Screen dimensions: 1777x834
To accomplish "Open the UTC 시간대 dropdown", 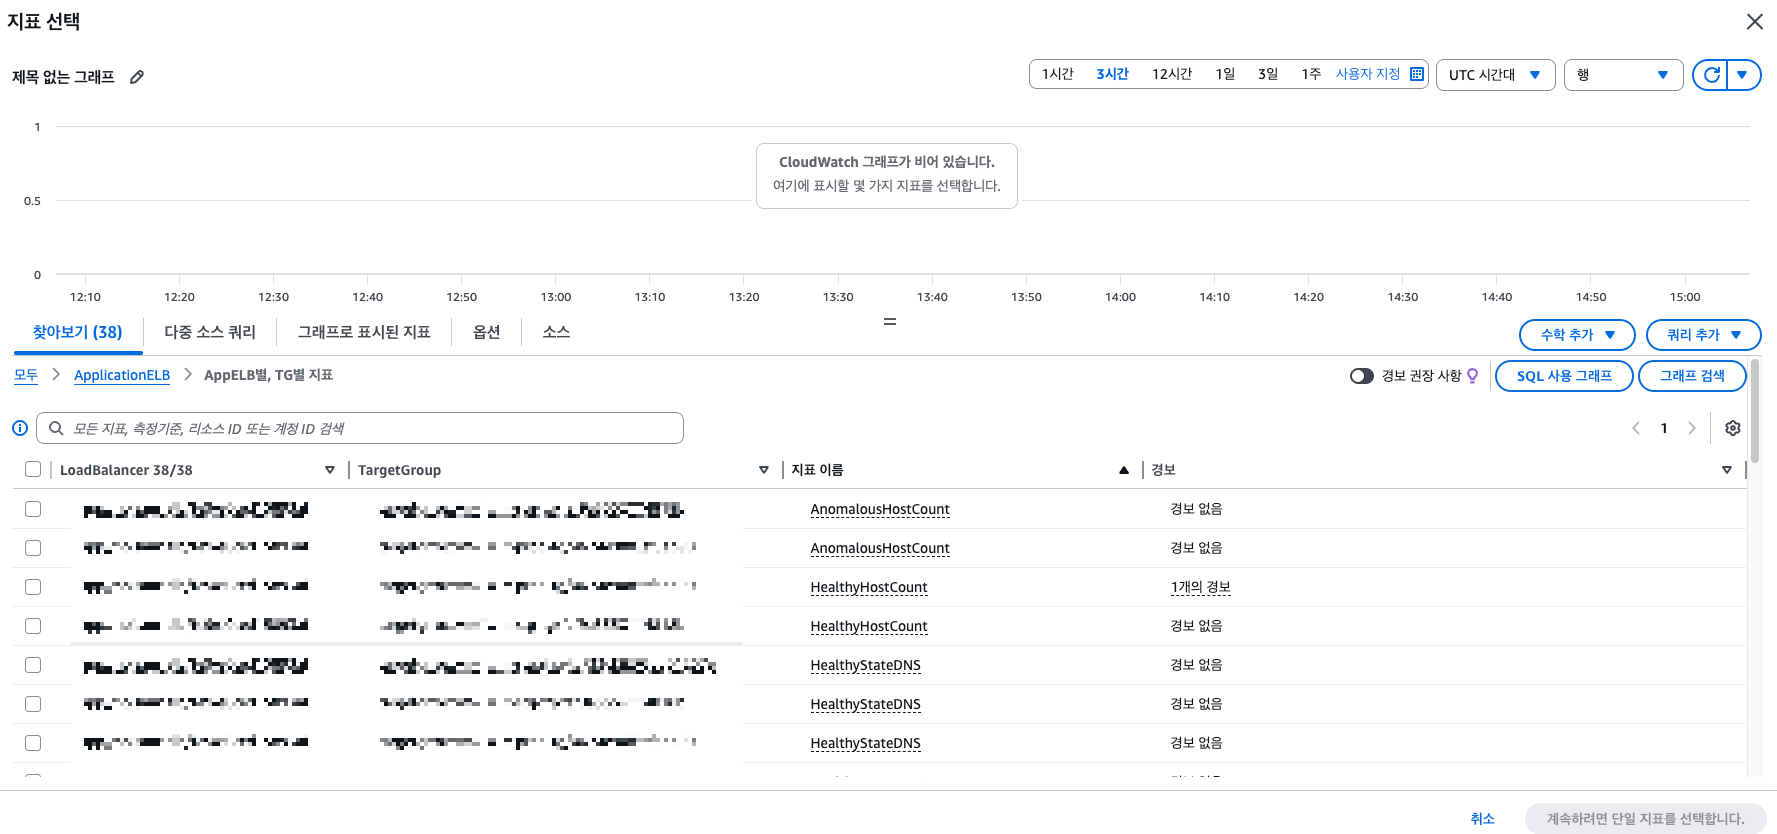I will click(1495, 75).
